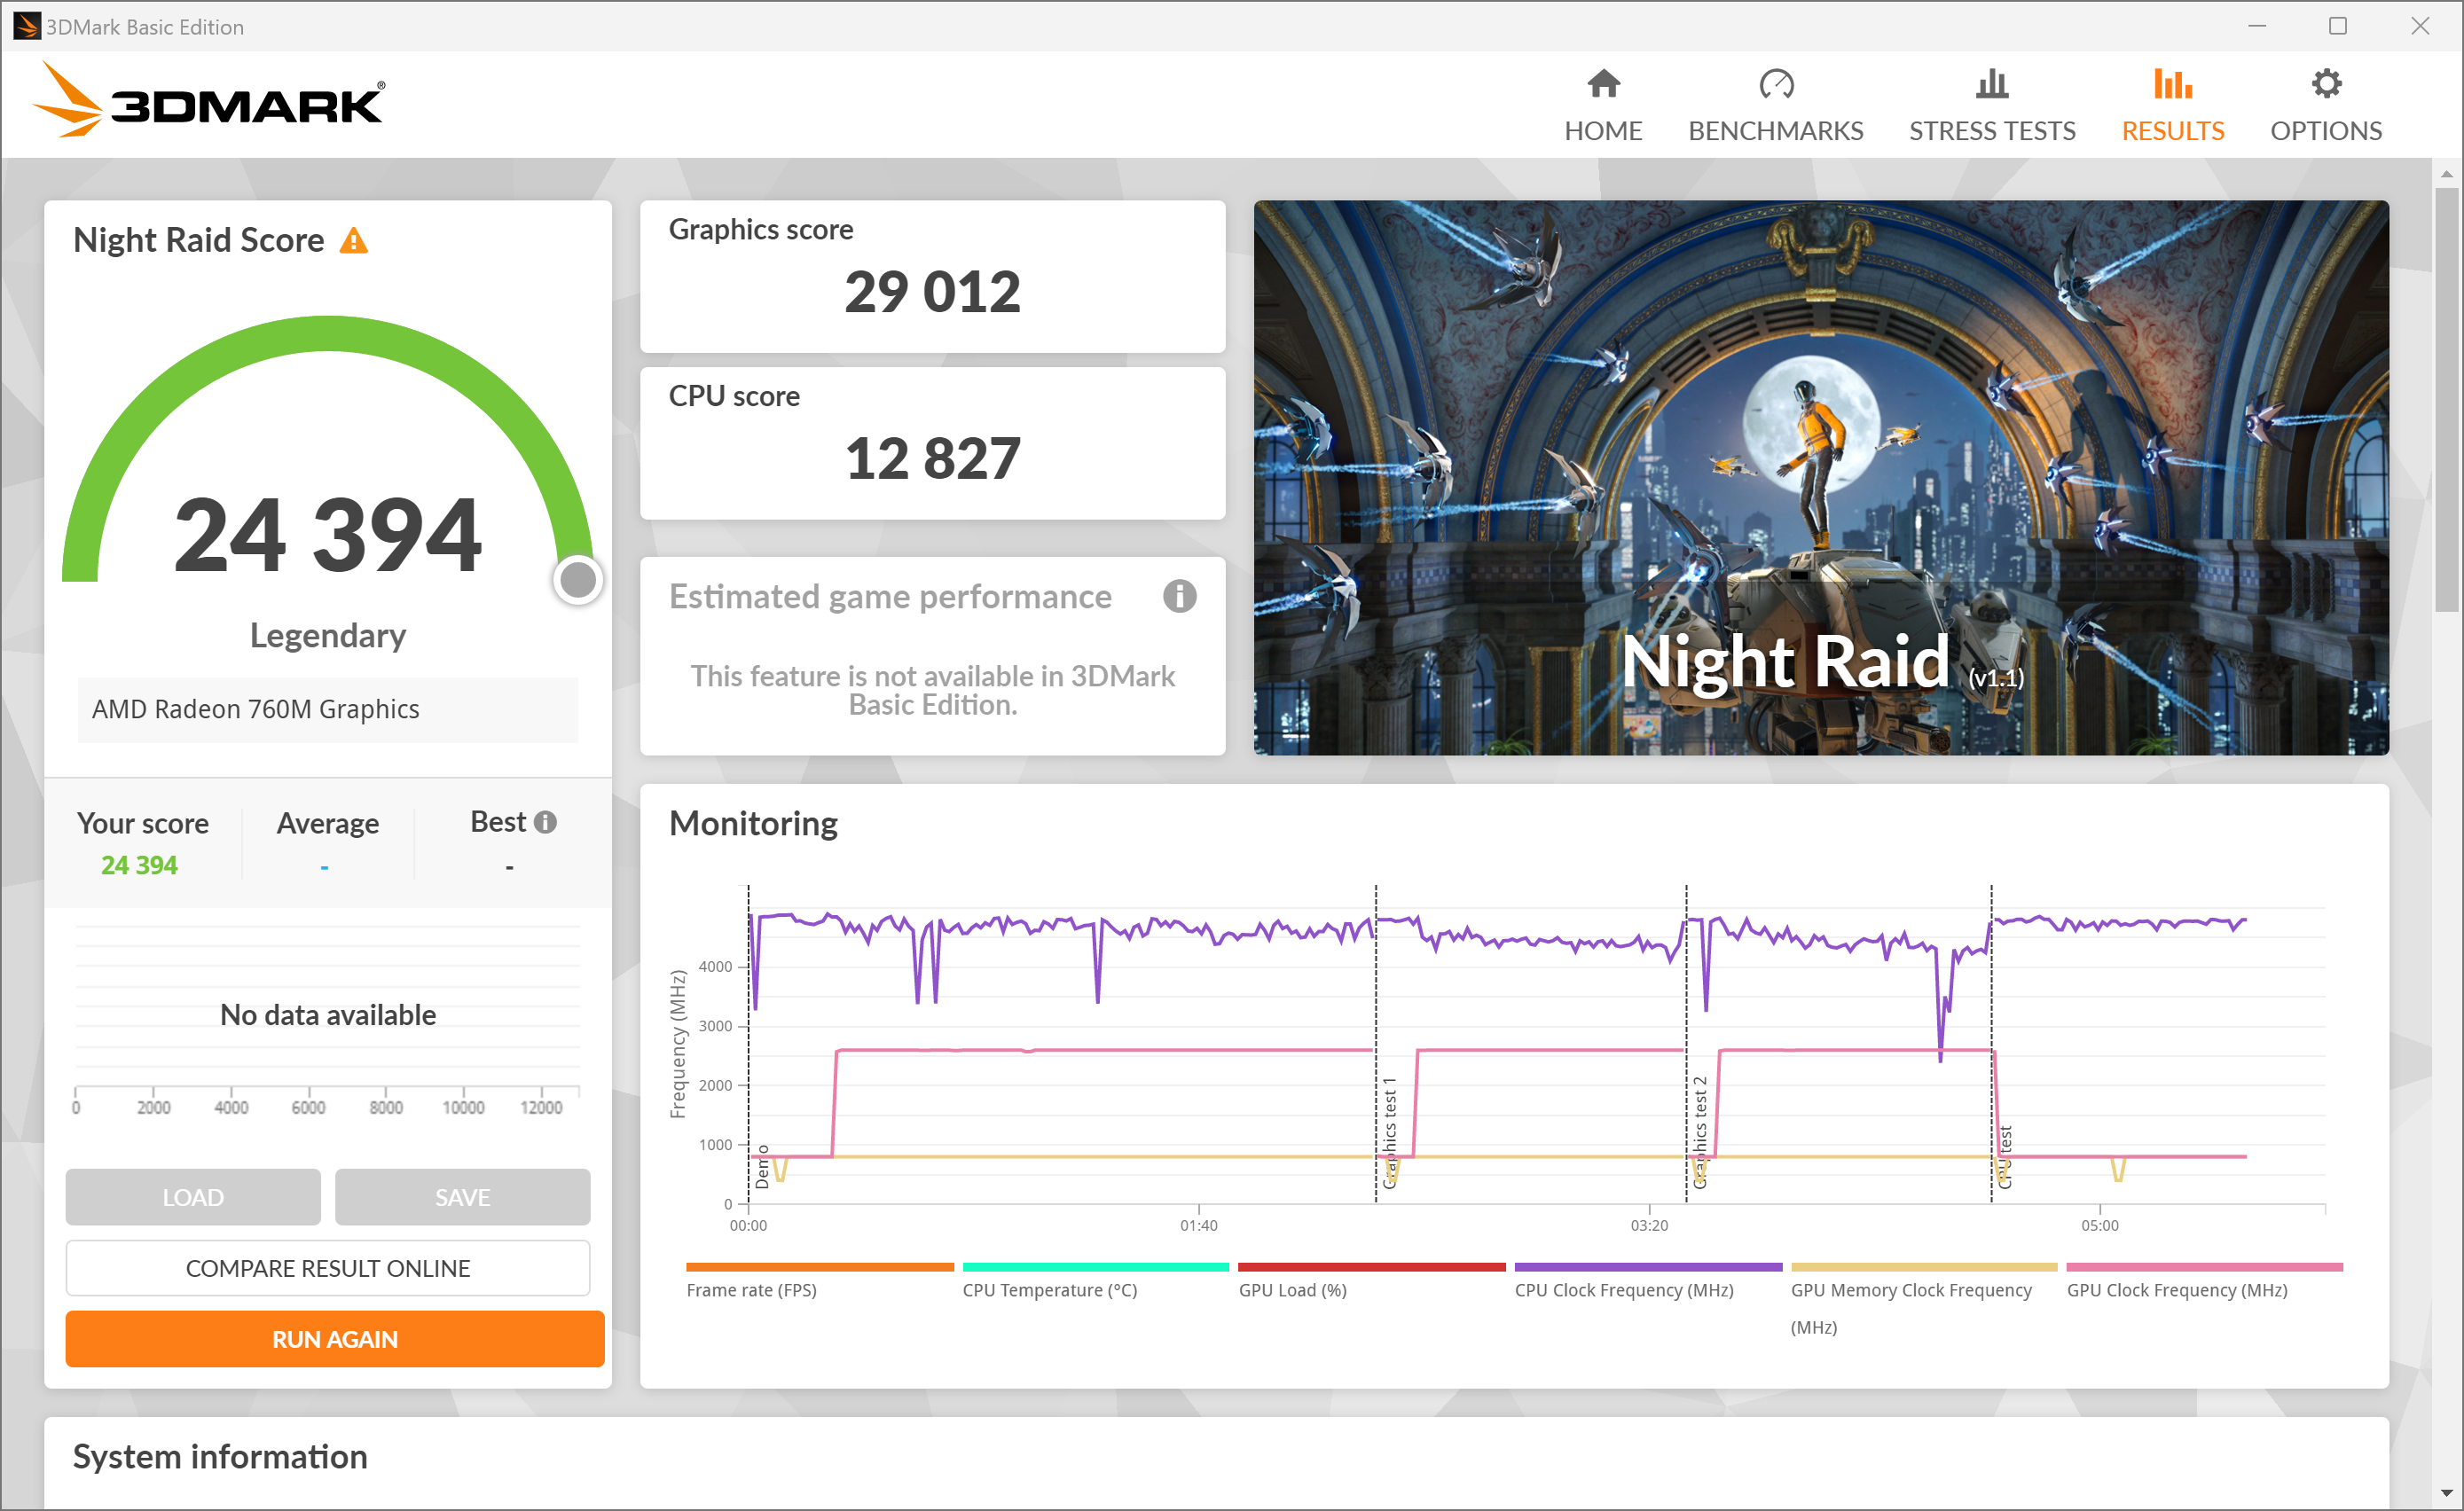
Task: Click the green Your score value 24 394
Action: coord(139,865)
